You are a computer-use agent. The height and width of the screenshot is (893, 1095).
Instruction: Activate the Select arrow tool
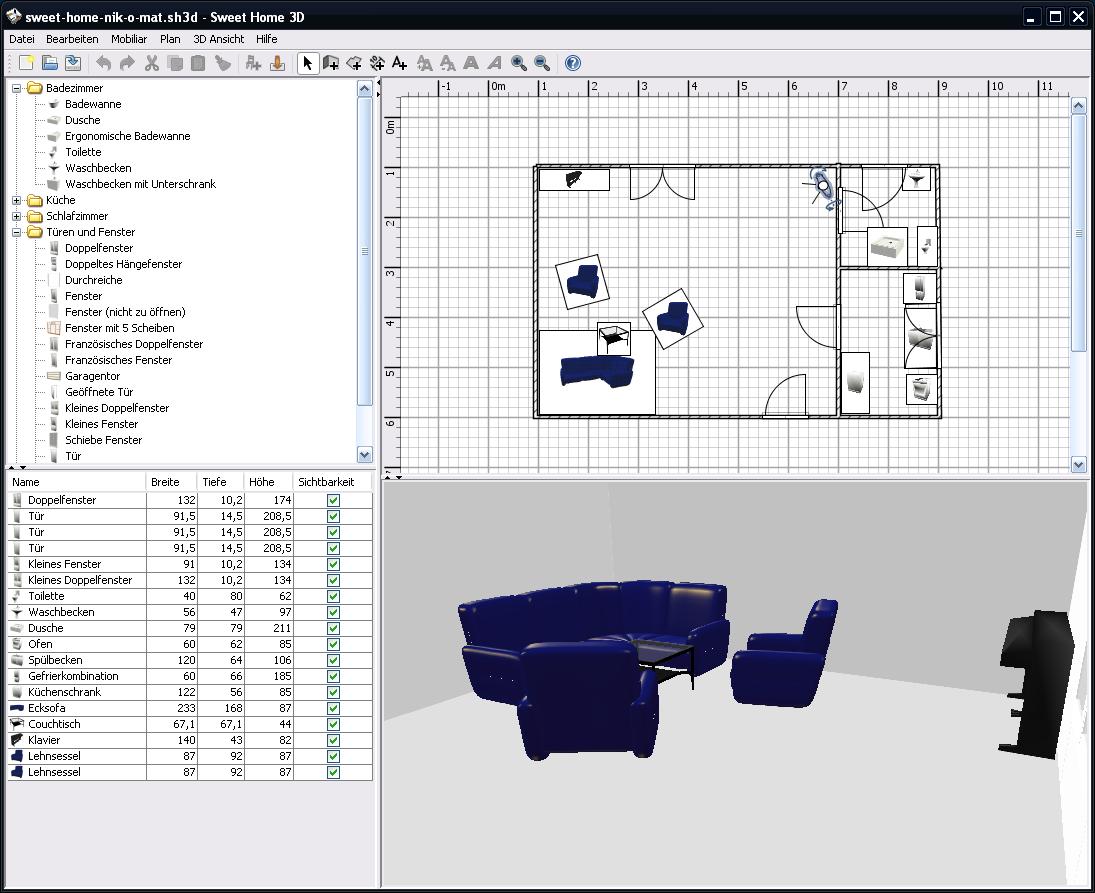click(x=307, y=63)
